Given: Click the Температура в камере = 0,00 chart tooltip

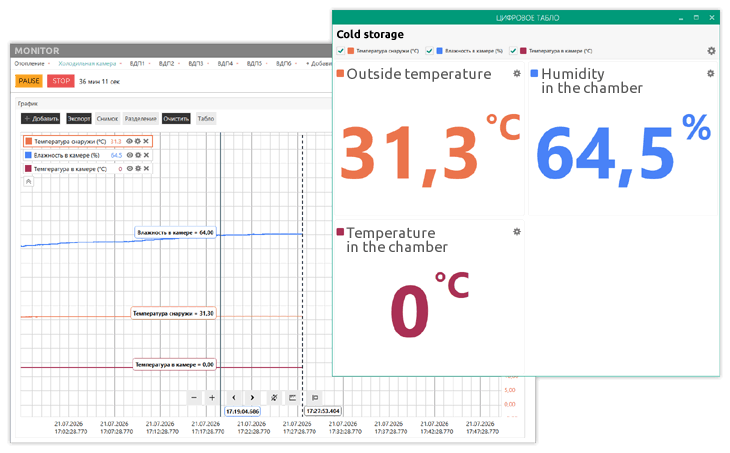Looking at the screenshot, I should (174, 365).
